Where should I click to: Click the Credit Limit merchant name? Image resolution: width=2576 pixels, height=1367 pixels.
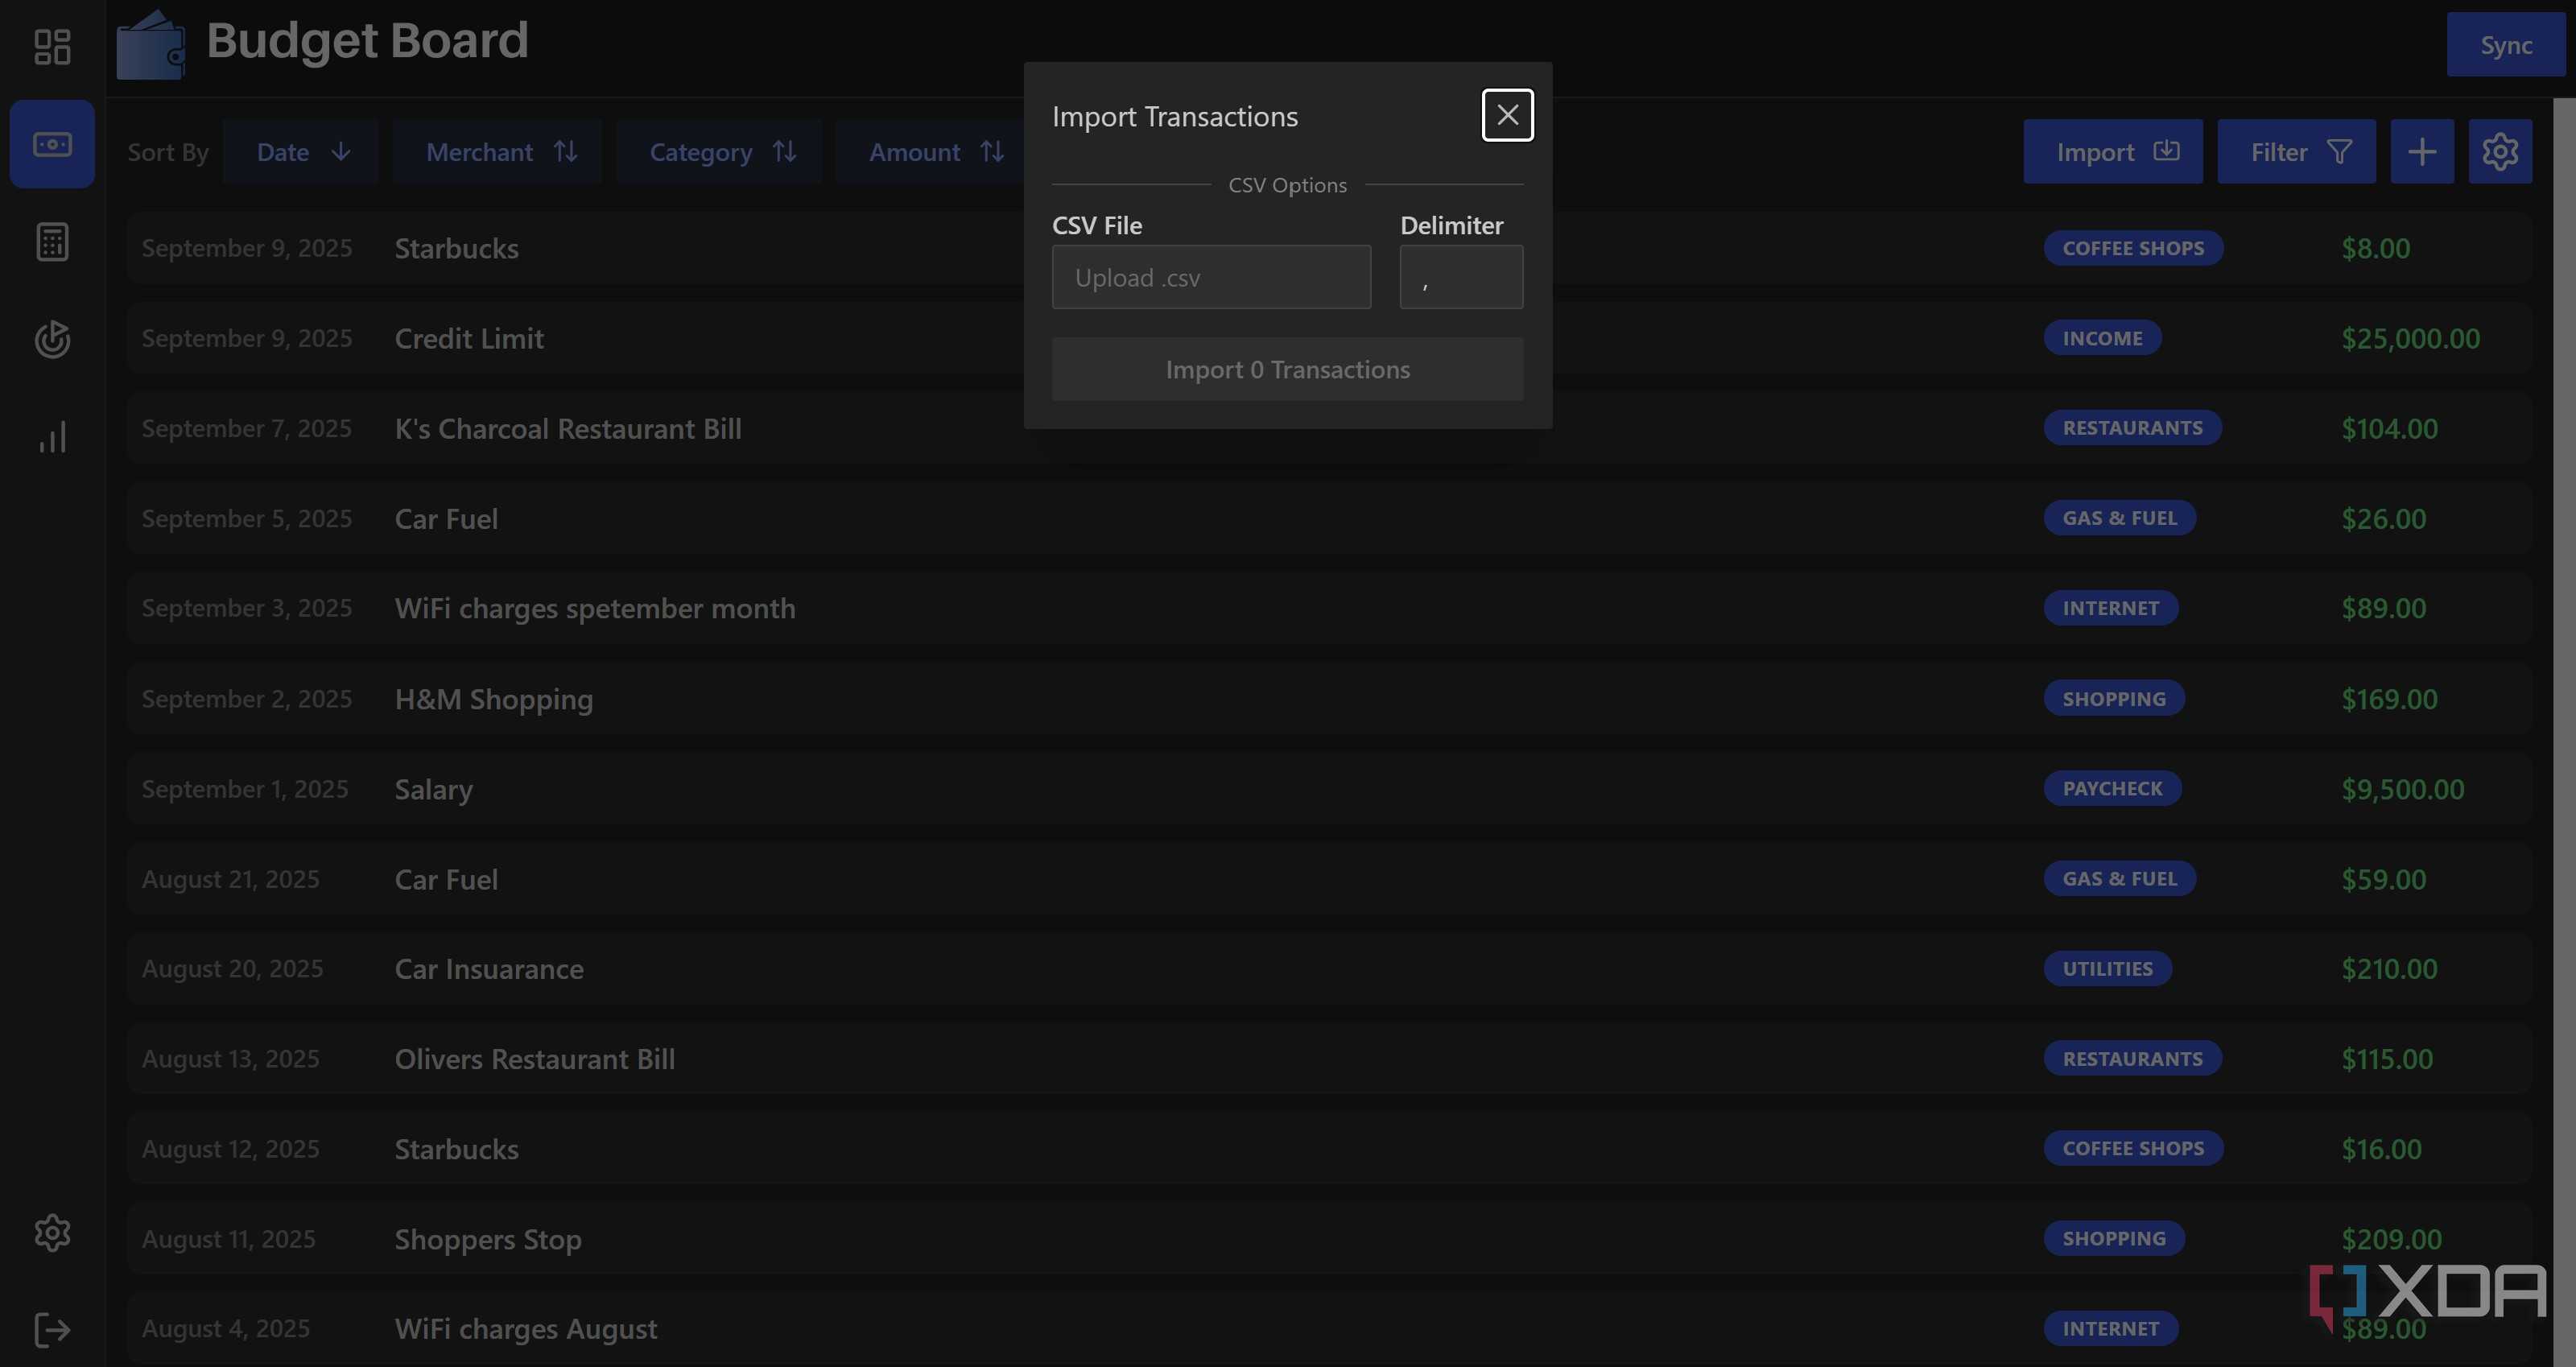(469, 338)
